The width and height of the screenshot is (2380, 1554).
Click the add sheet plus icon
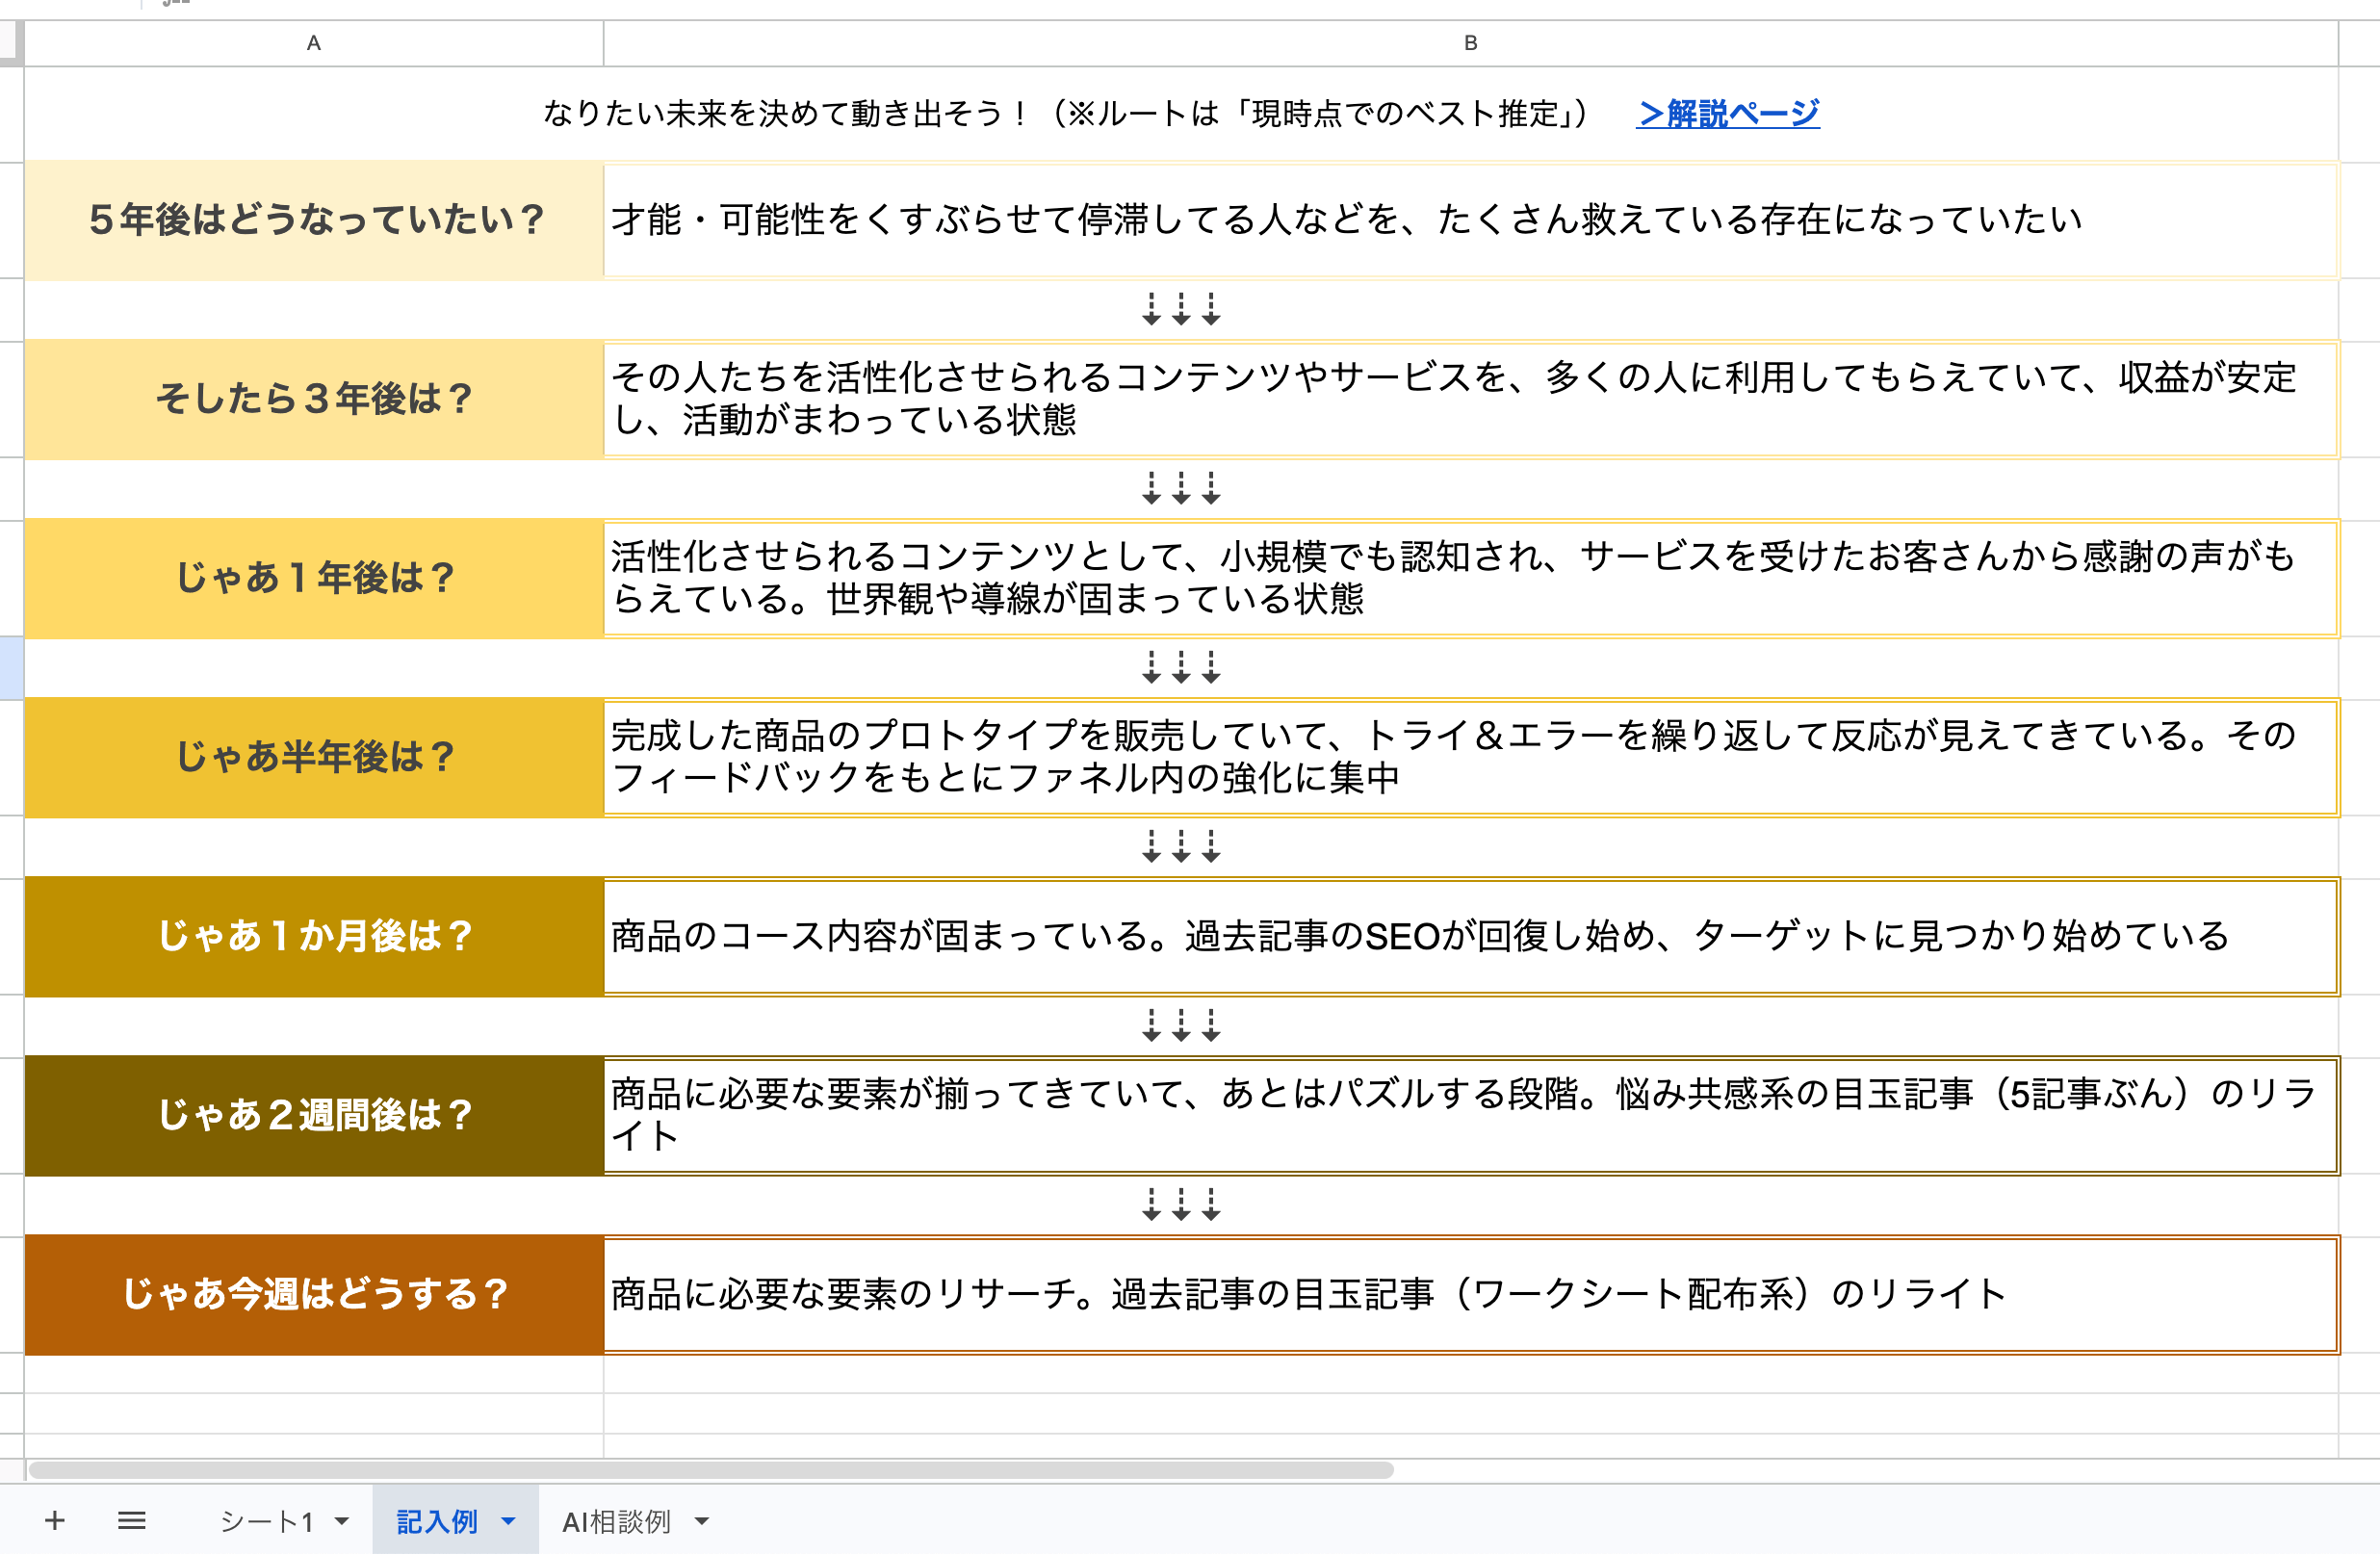pos(55,1521)
